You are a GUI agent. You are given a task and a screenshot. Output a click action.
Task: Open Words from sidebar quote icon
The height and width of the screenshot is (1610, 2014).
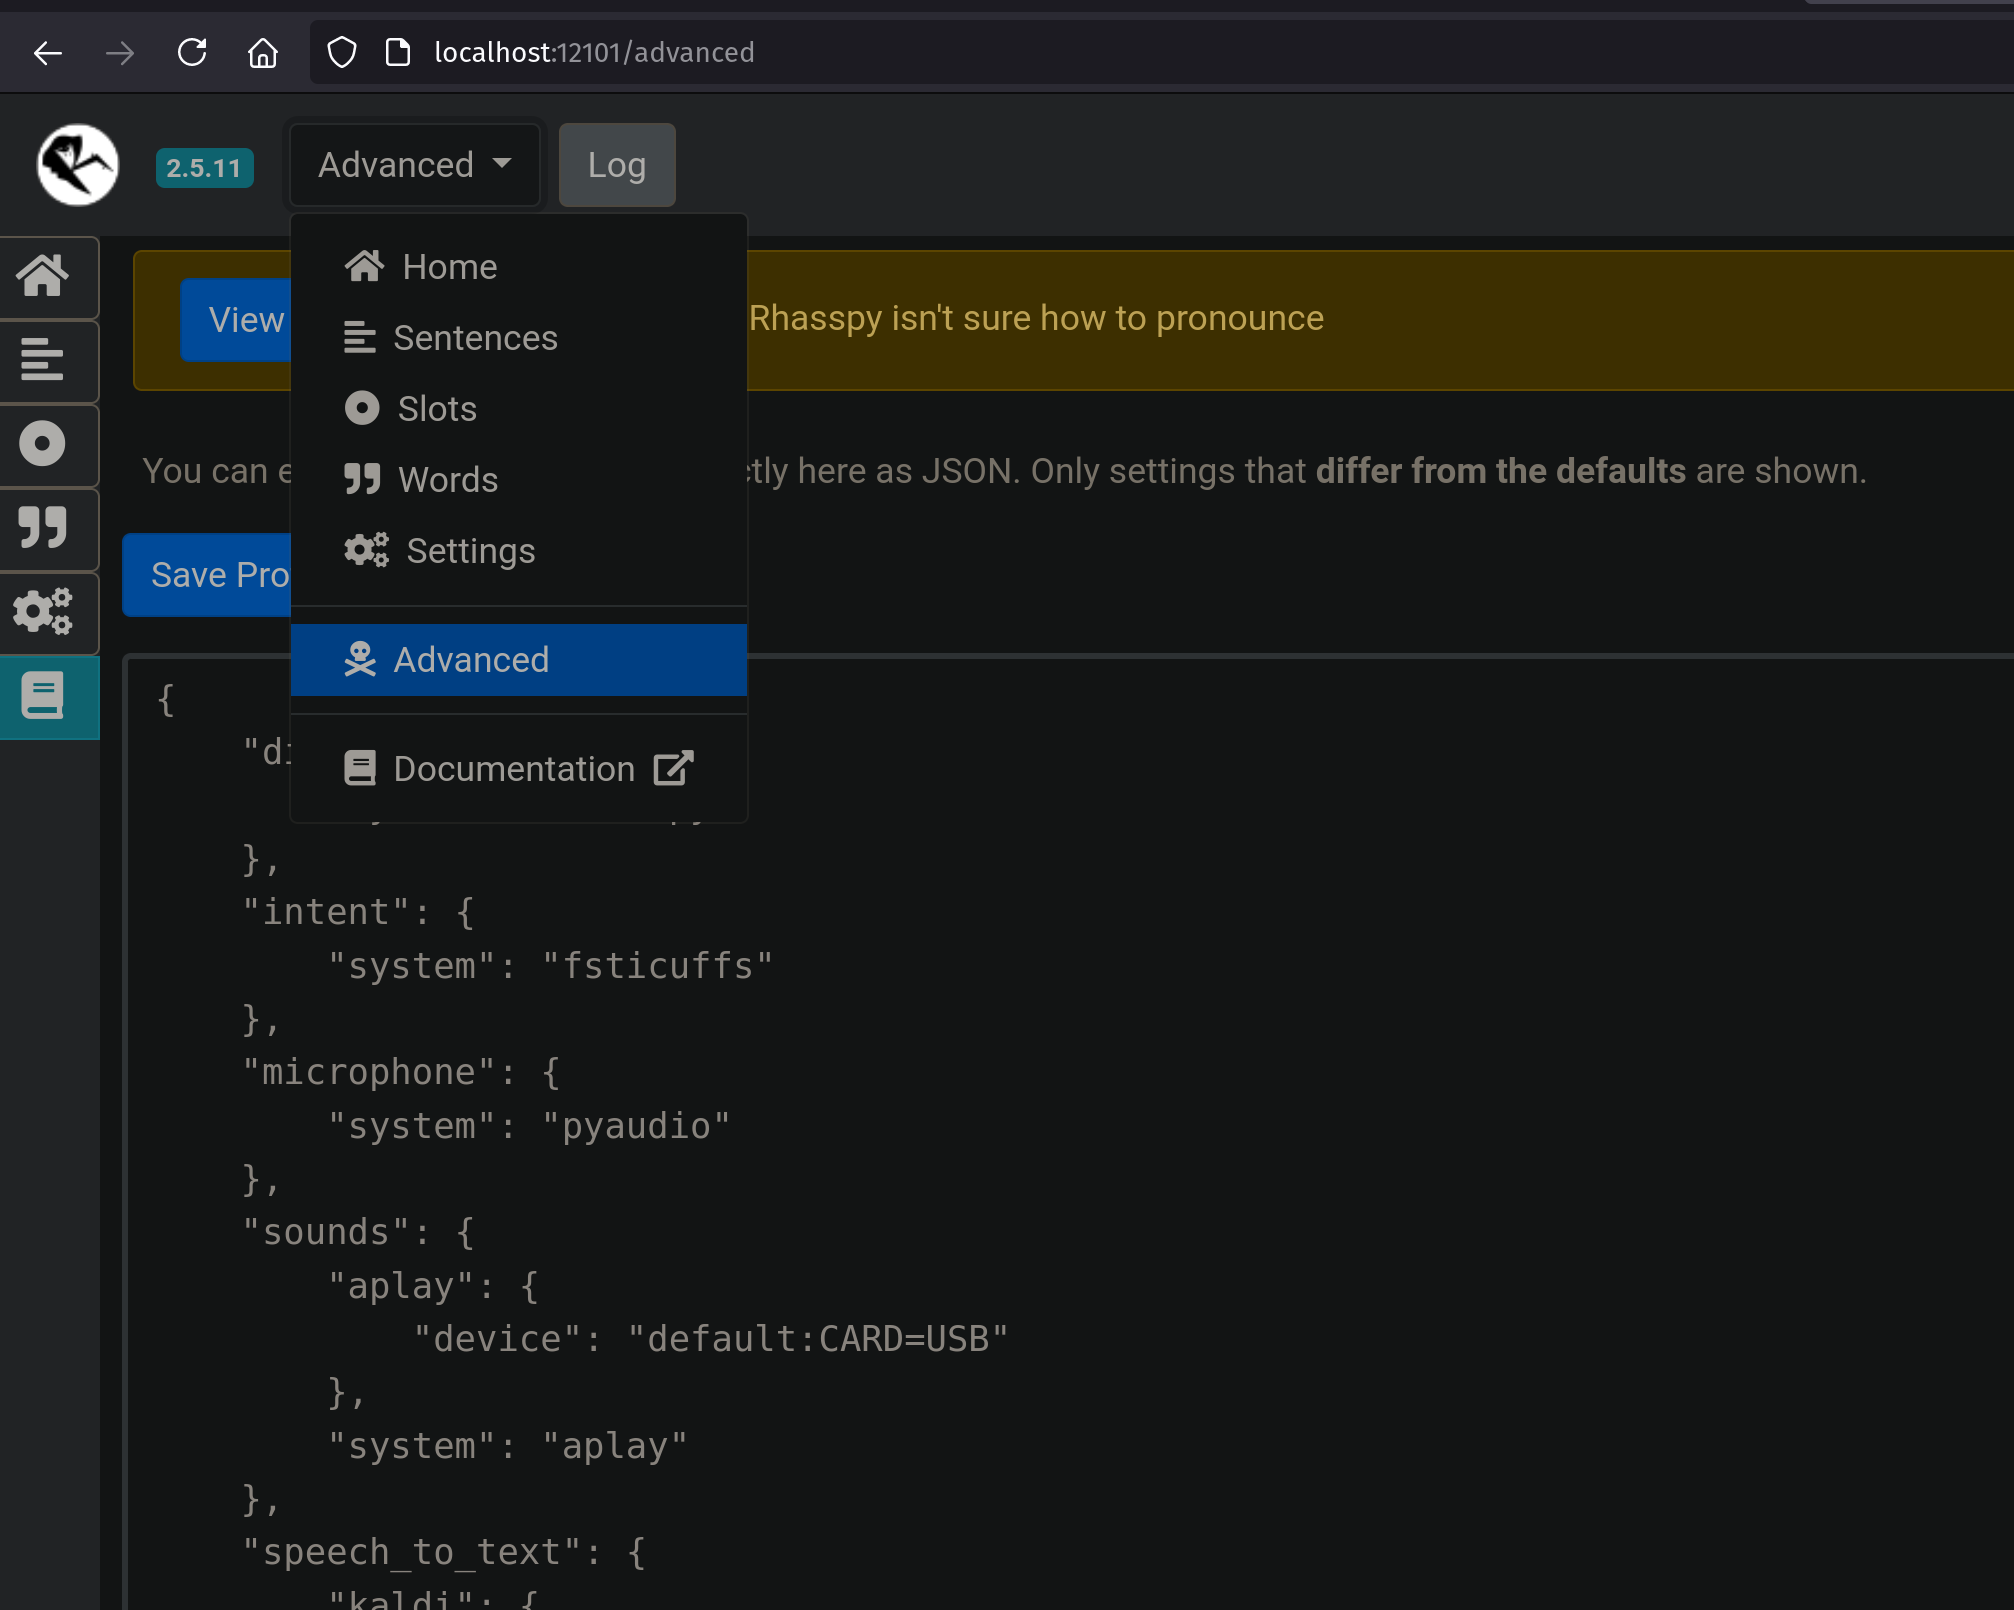point(44,528)
